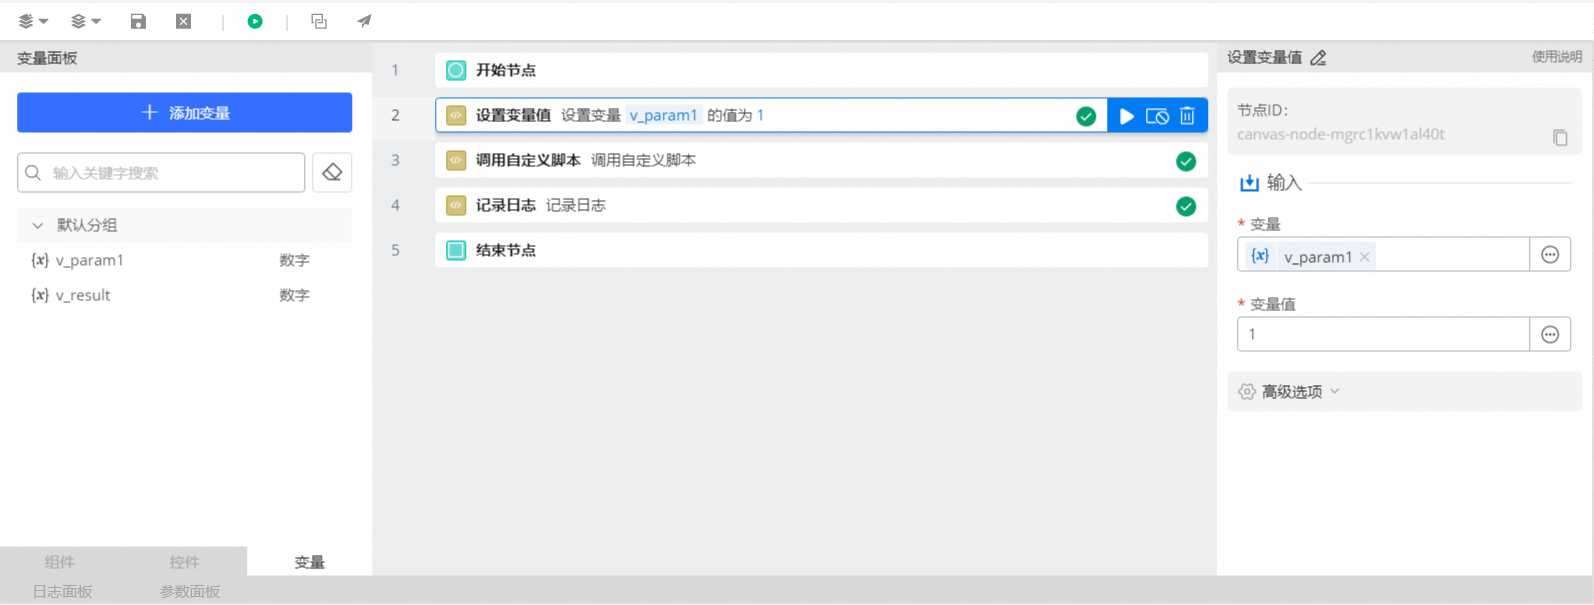Delete the 设置变量值 node with trash icon
Viewport: 1594px width, 605px height.
click(1187, 116)
